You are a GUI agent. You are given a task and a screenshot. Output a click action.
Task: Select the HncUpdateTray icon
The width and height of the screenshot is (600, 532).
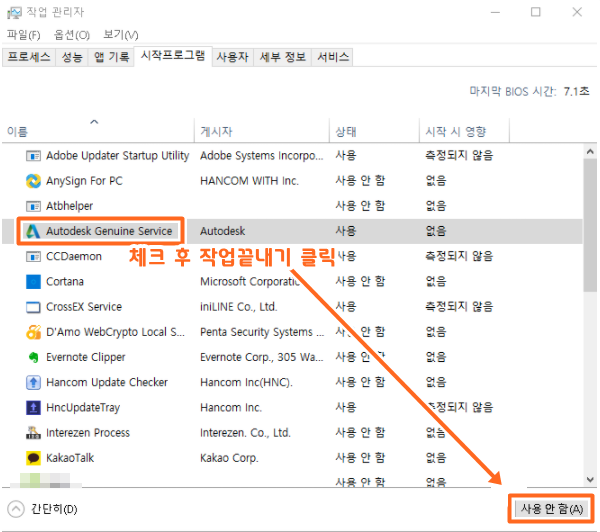[x=33, y=408]
